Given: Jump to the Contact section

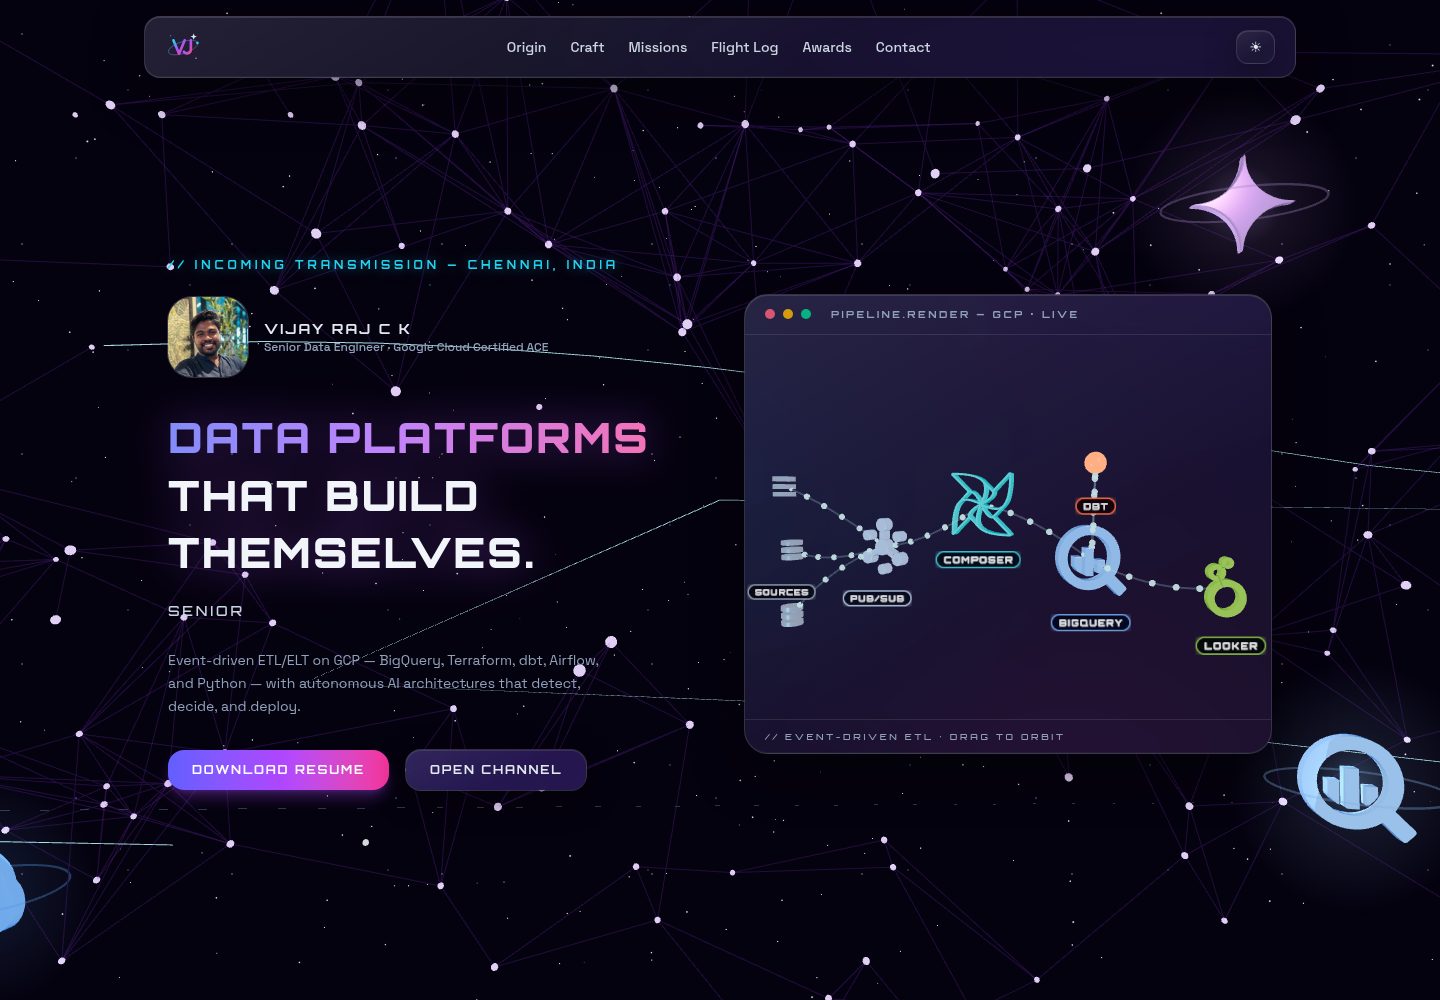Looking at the screenshot, I should coord(903,47).
